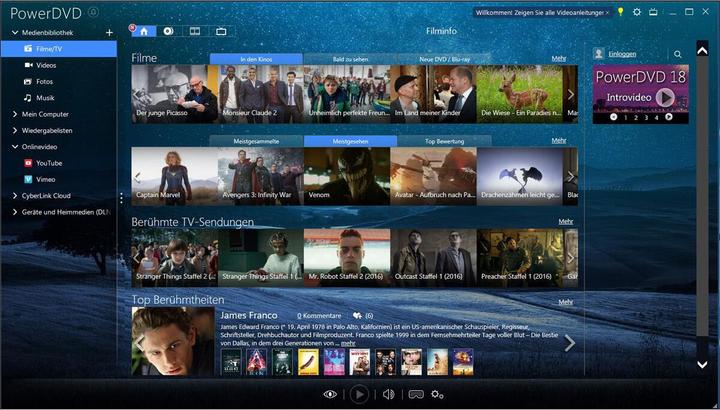Open Mr. Robot Staffel 2 thumbnail
The height and width of the screenshot is (410, 720).
(x=347, y=258)
